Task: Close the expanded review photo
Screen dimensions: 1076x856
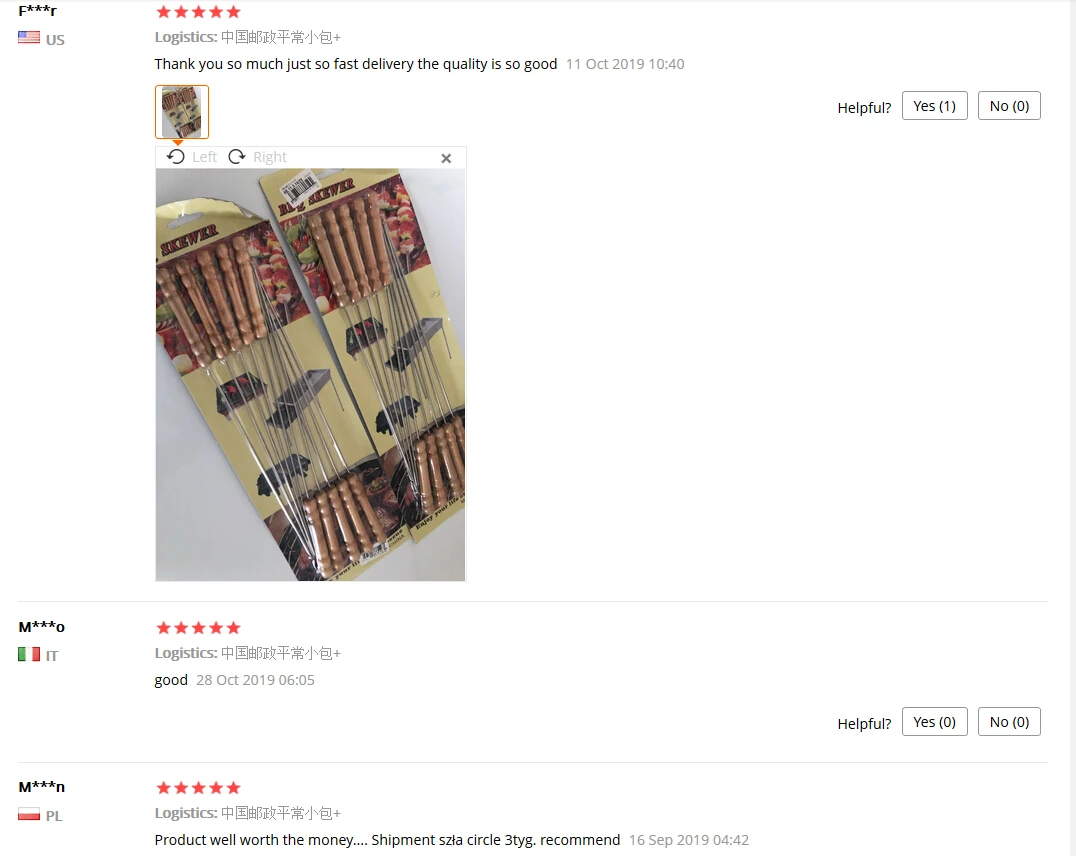Action: click(446, 159)
